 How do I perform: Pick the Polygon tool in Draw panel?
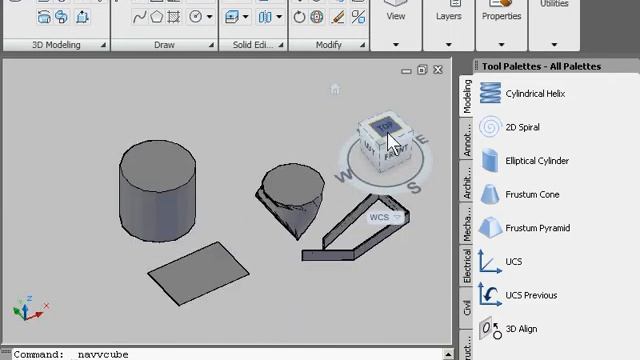click(156, 17)
